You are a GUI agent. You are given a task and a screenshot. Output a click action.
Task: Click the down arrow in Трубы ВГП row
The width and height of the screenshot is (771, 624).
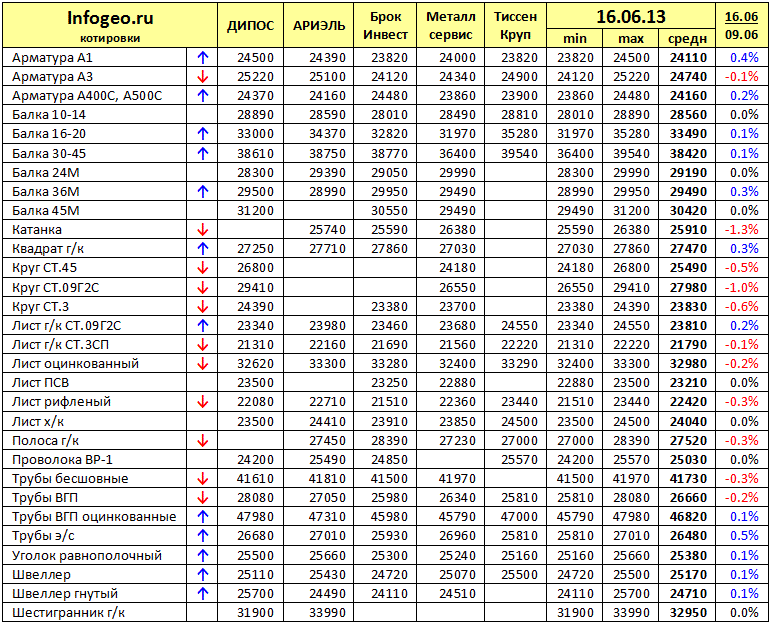point(203,498)
